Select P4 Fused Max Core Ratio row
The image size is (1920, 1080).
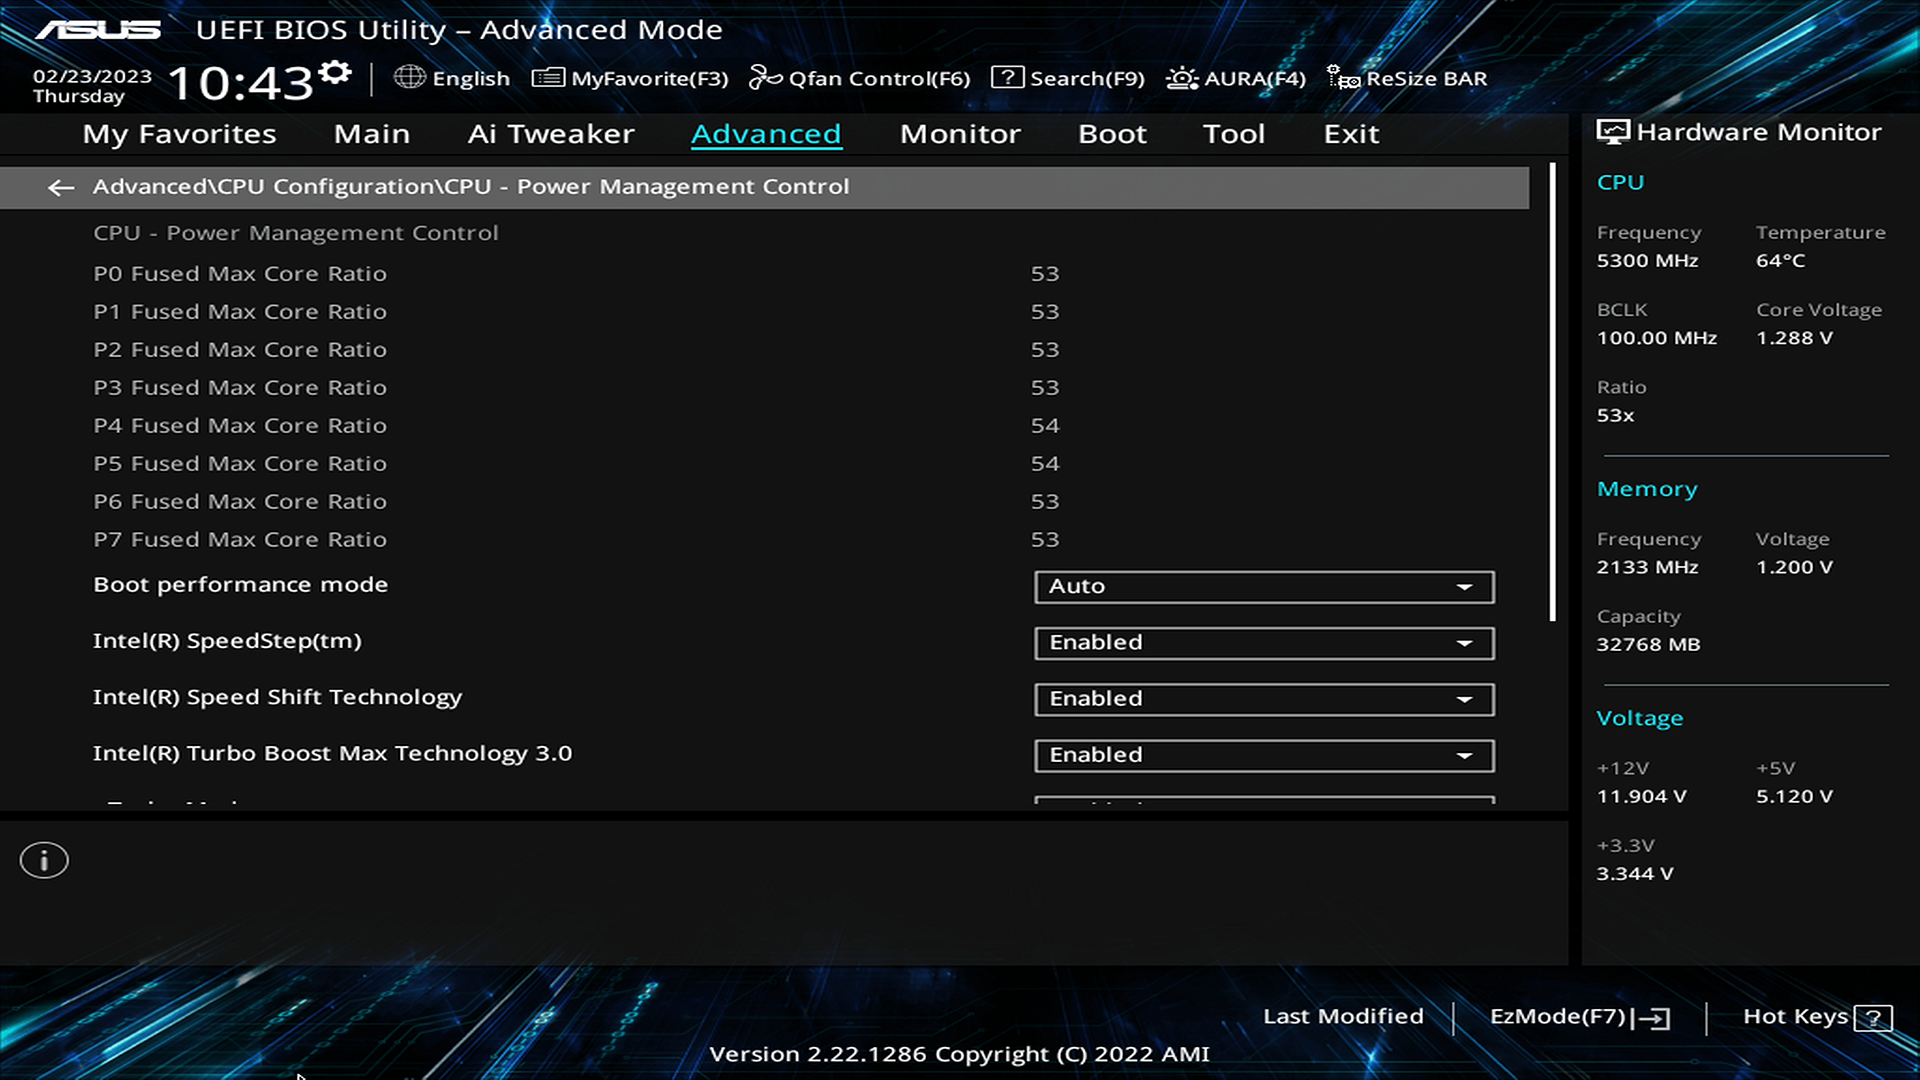pyautogui.click(x=764, y=426)
